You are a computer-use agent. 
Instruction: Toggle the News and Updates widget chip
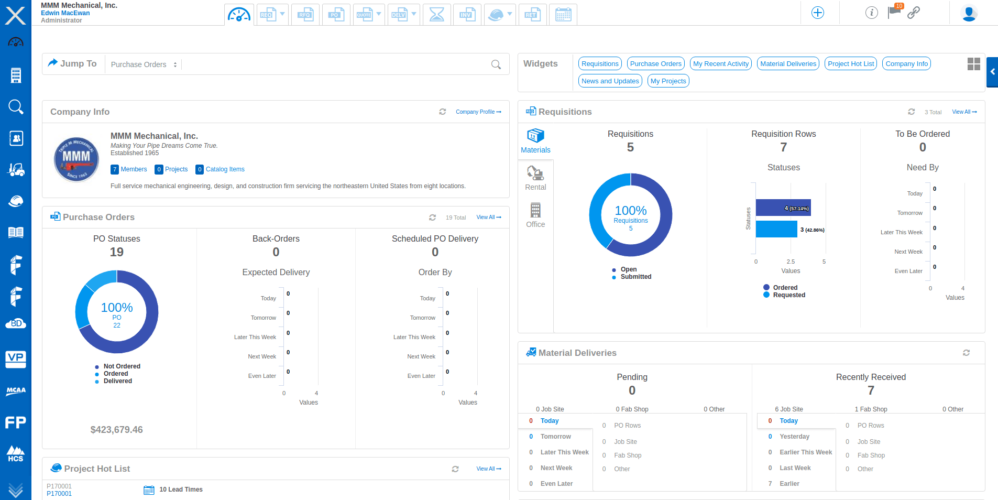pos(610,81)
